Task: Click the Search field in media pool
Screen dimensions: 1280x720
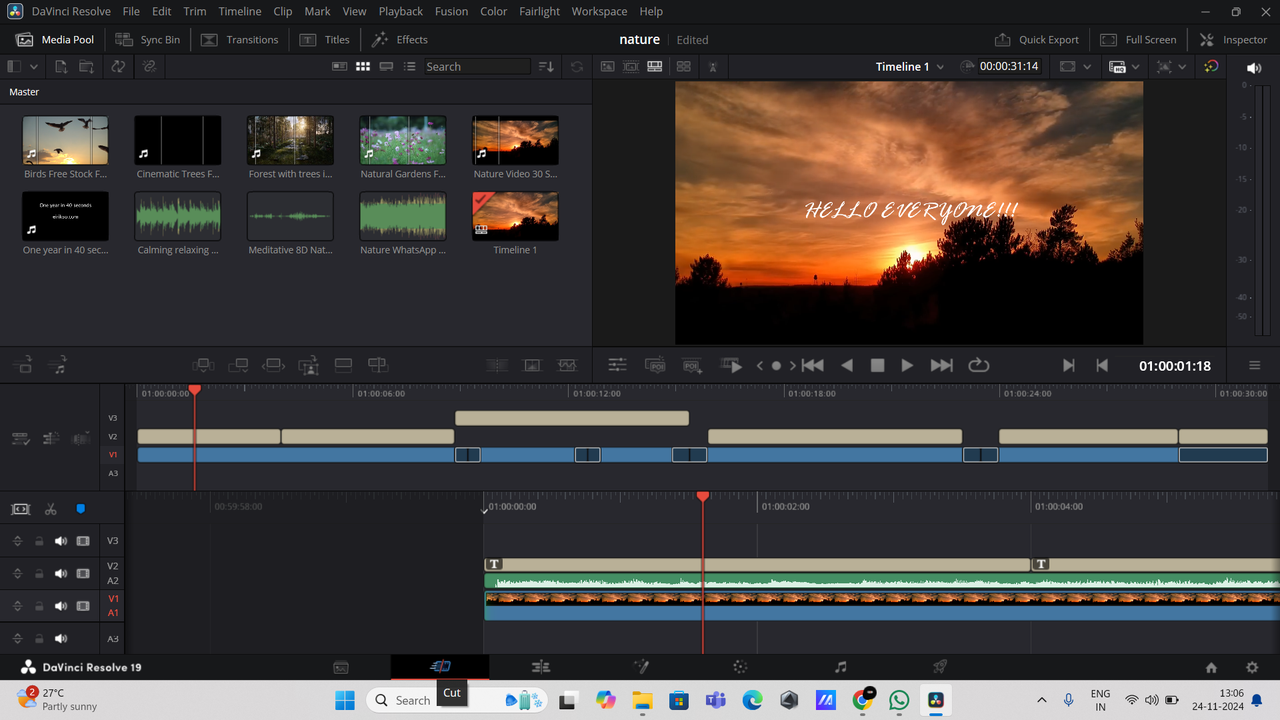Action: coord(476,67)
